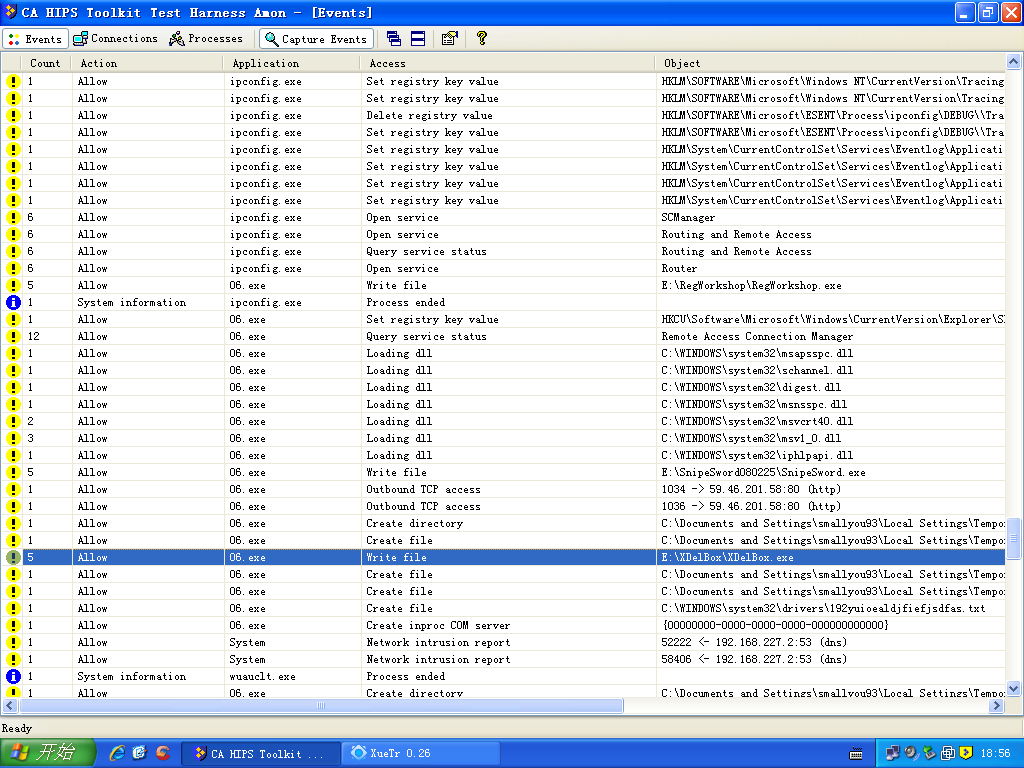1024x768 pixels.
Task: Click count '12' cell
Action: (x=33, y=336)
